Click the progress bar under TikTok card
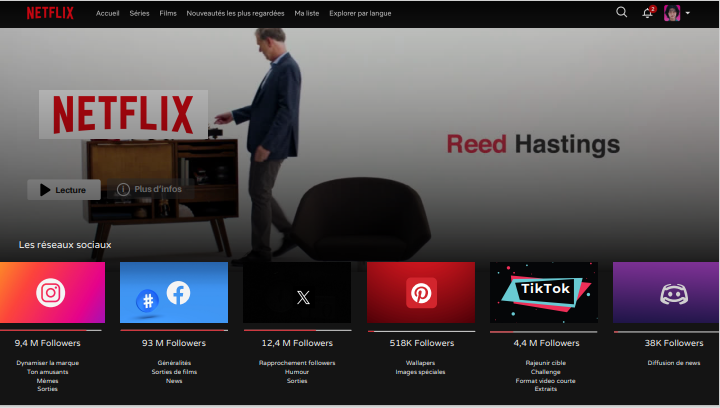The width and height of the screenshot is (720, 408). (544, 331)
